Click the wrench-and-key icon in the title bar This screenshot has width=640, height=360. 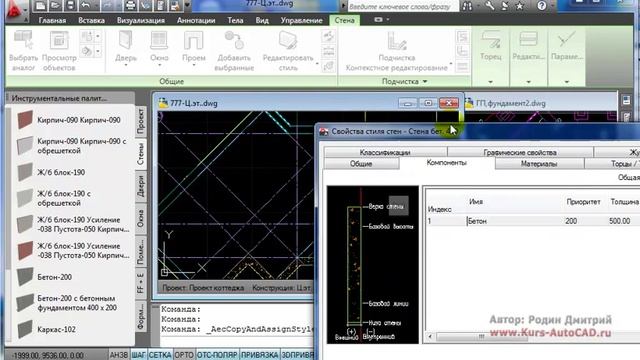pos(490,6)
